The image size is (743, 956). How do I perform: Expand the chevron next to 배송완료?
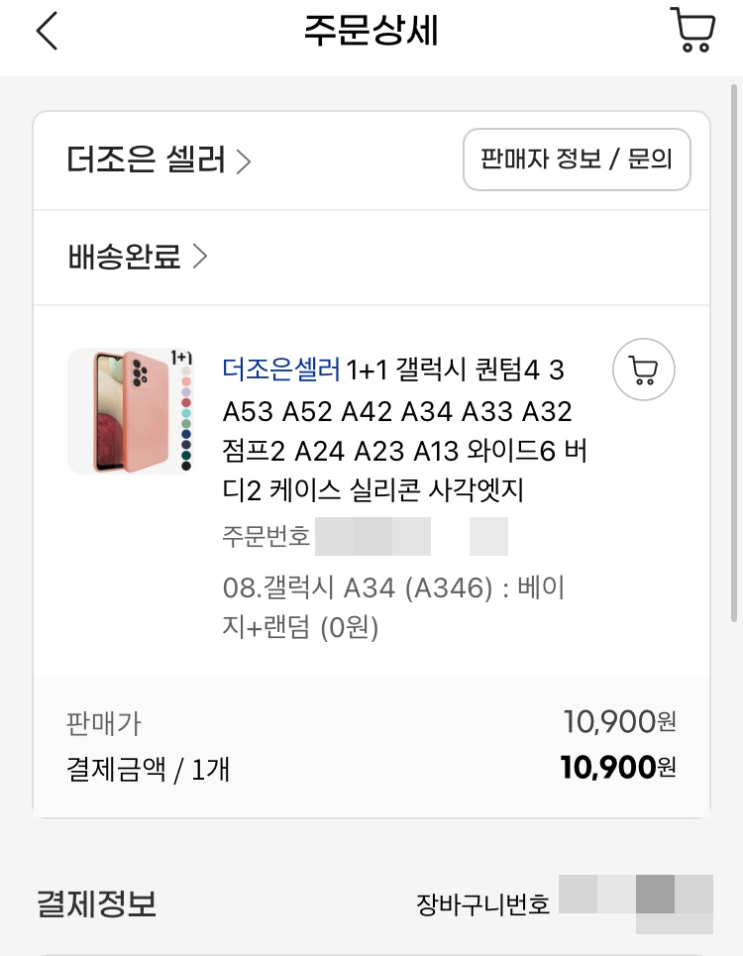(x=199, y=258)
